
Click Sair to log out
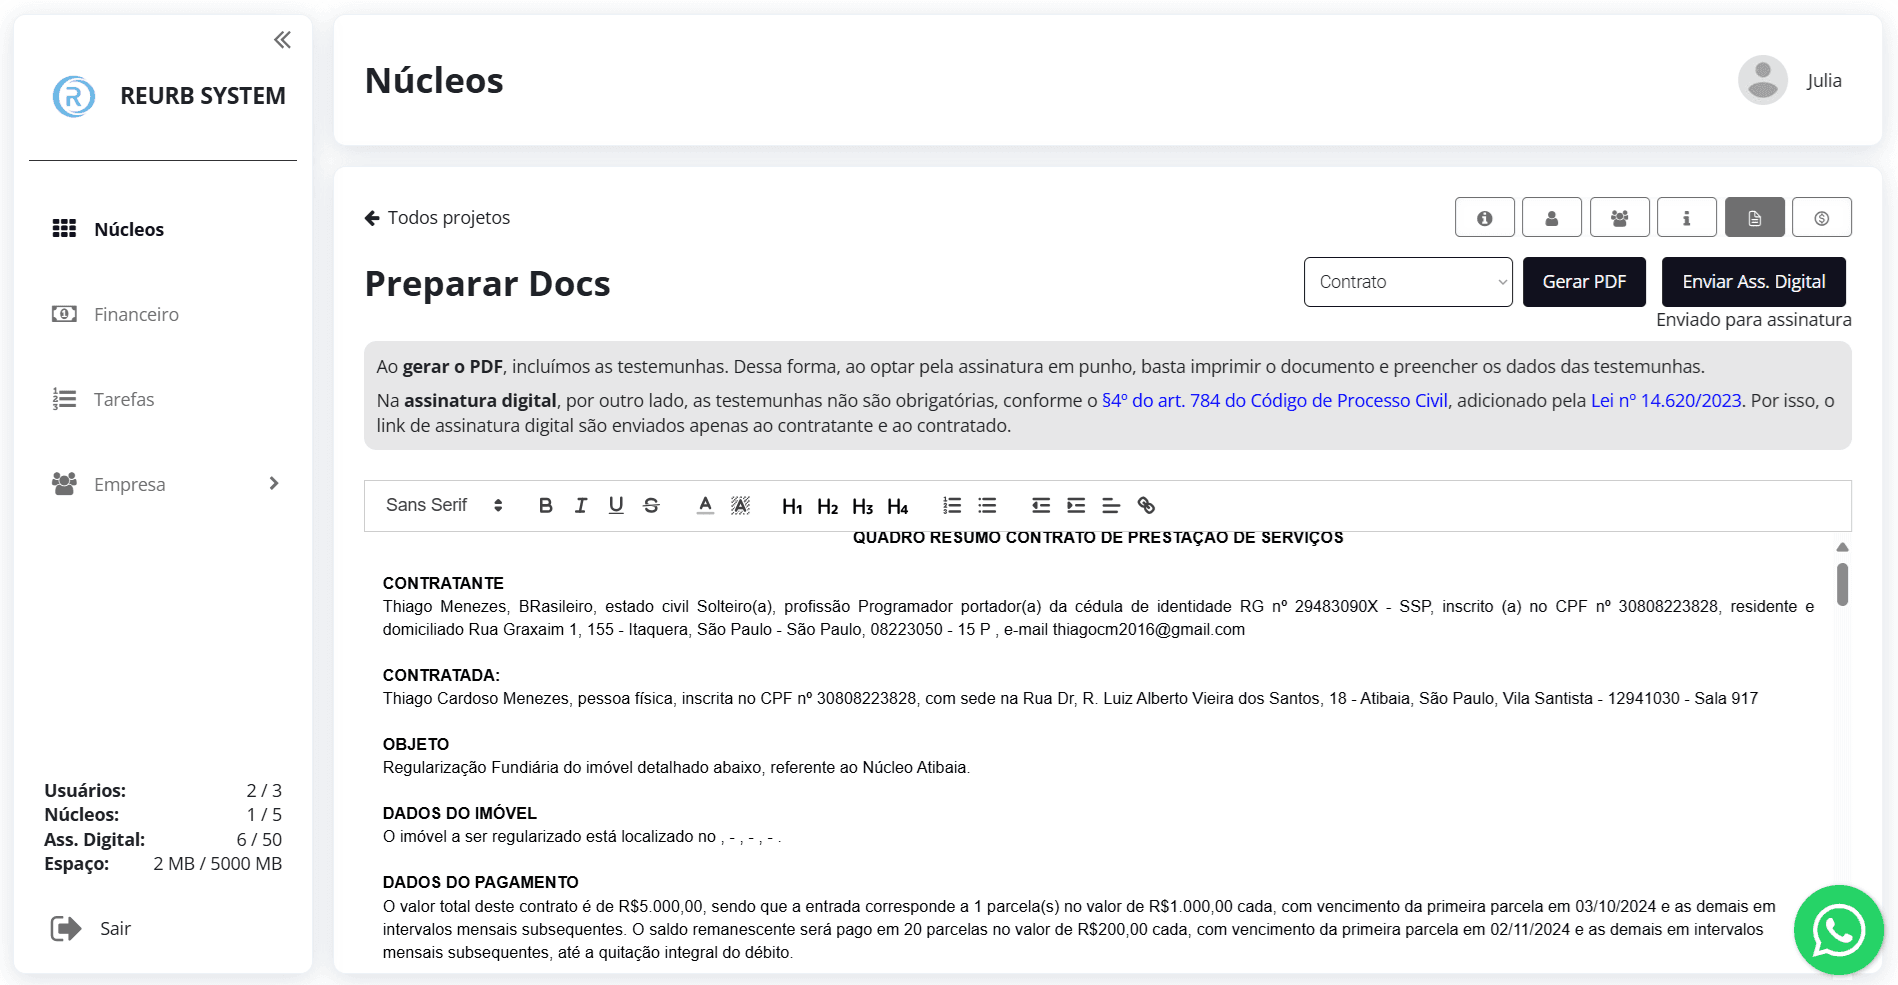[x=115, y=929]
